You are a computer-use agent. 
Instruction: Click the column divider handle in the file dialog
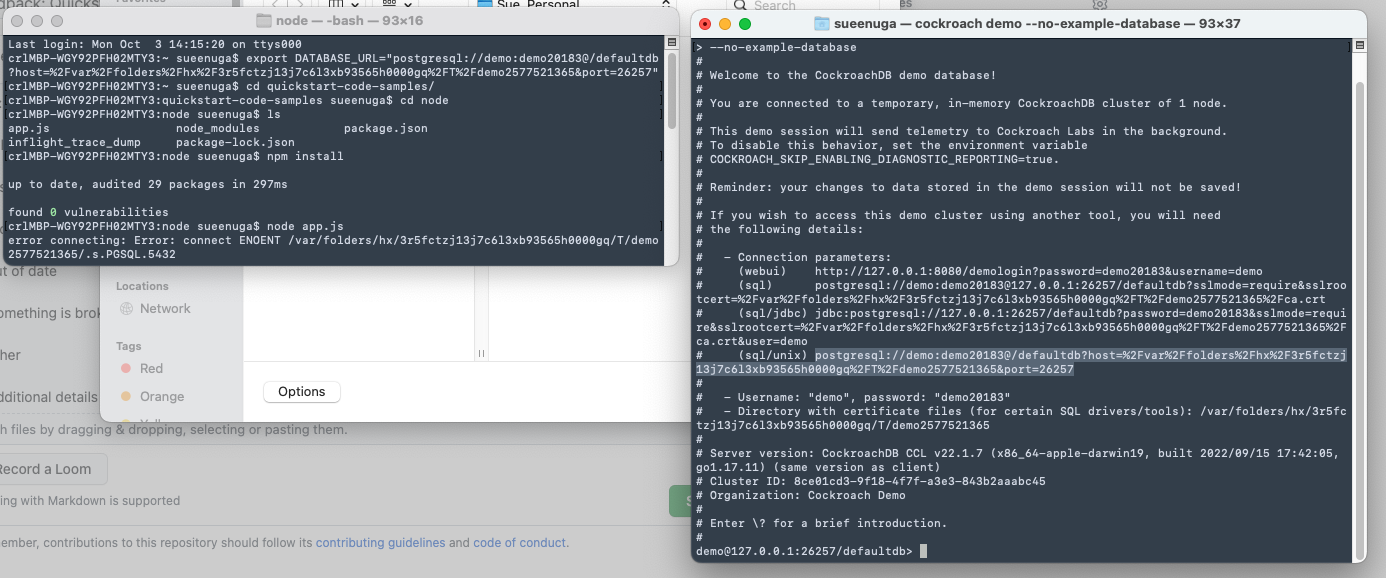click(481, 353)
